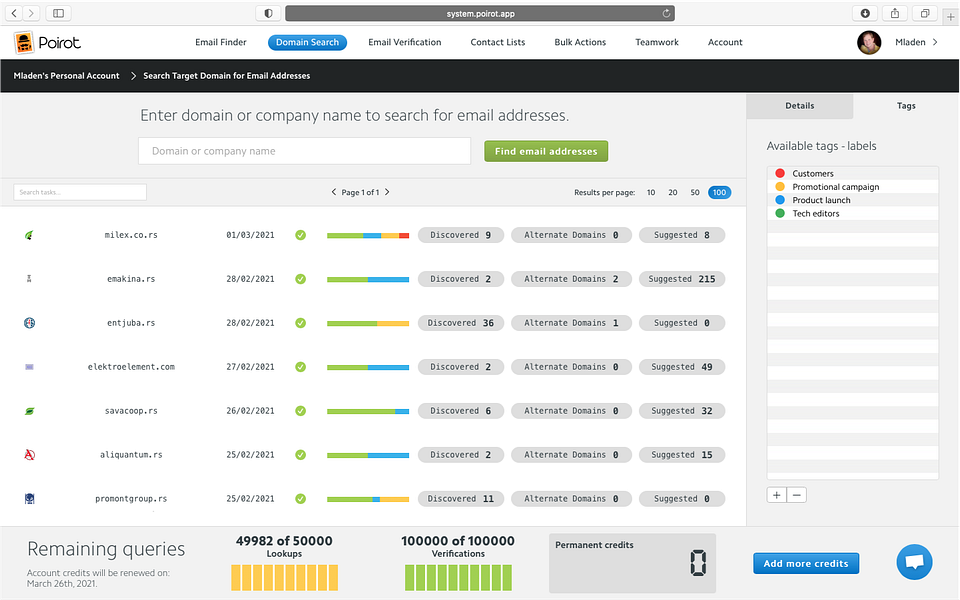Focus the Search tasks field
The width and height of the screenshot is (960, 600).
coord(80,192)
